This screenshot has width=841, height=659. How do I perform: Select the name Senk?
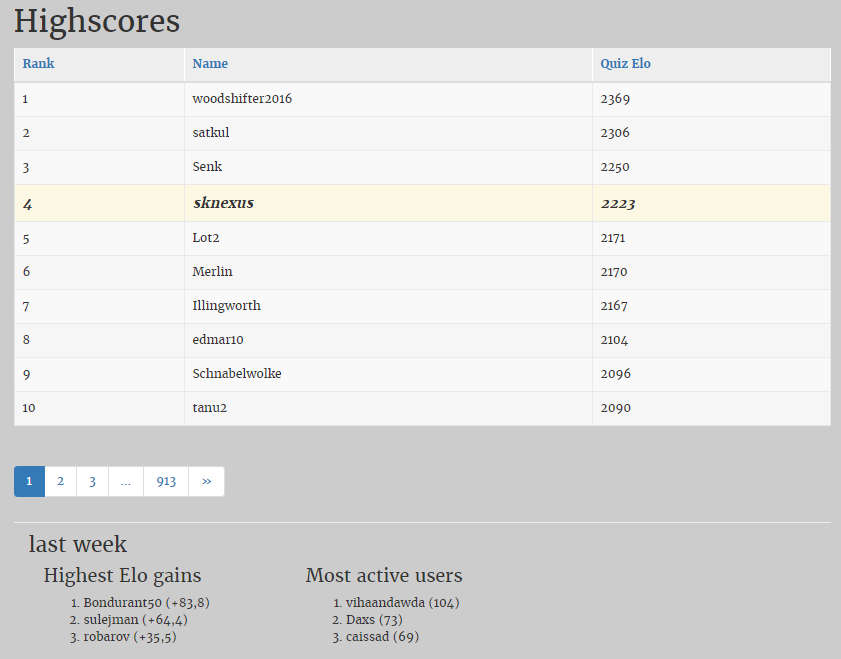[207, 167]
